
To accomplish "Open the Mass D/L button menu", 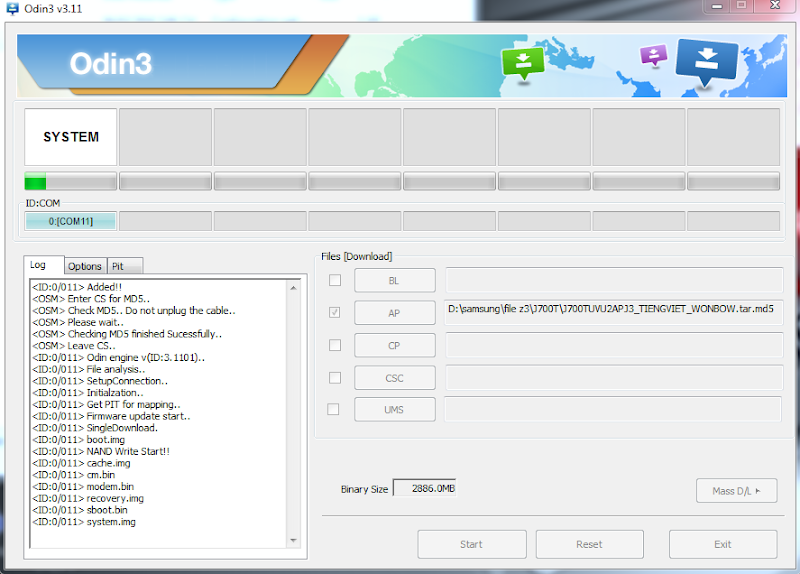I will (736, 491).
